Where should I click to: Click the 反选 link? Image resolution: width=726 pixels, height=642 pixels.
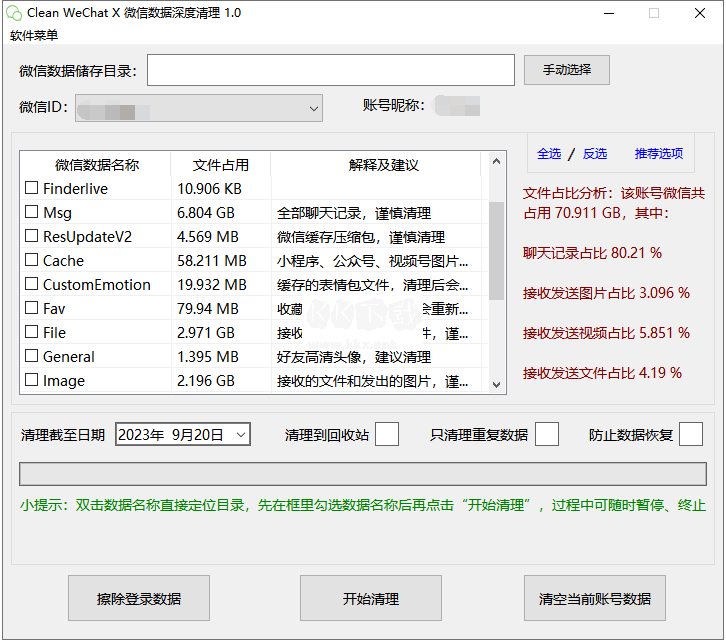pyautogui.click(x=595, y=153)
